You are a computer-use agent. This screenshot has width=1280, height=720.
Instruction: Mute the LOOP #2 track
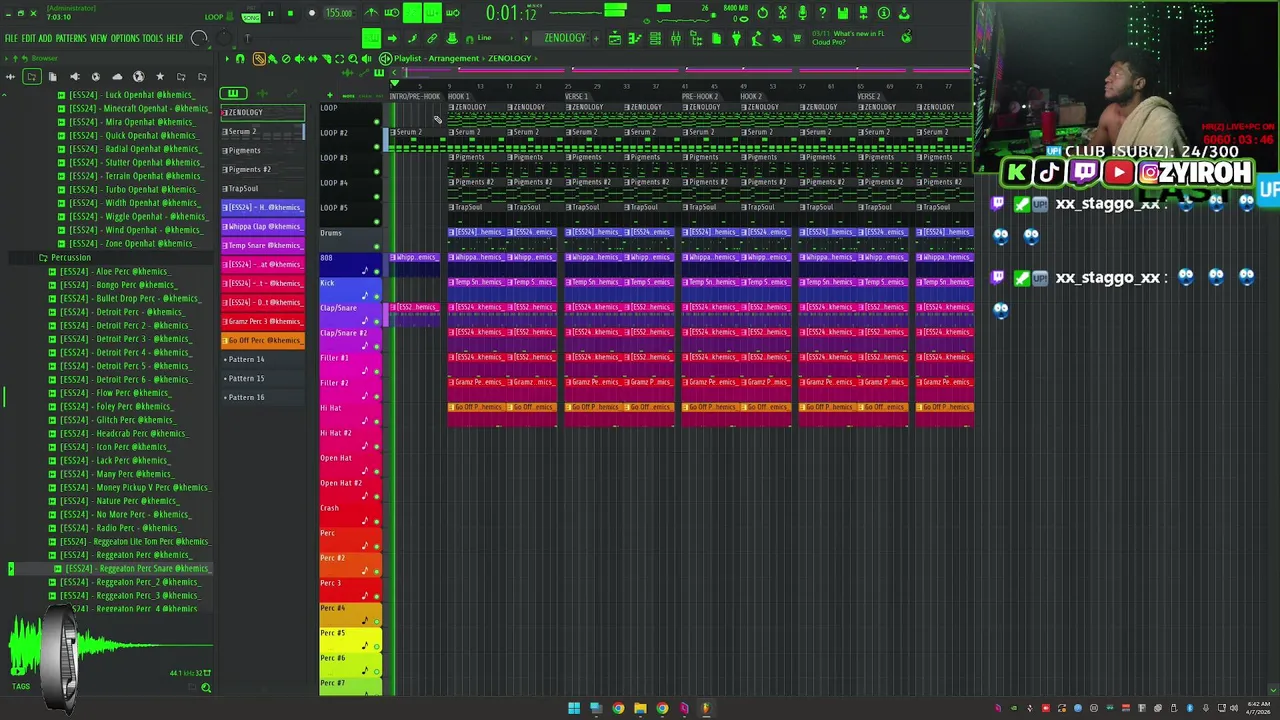pyautogui.click(x=376, y=147)
